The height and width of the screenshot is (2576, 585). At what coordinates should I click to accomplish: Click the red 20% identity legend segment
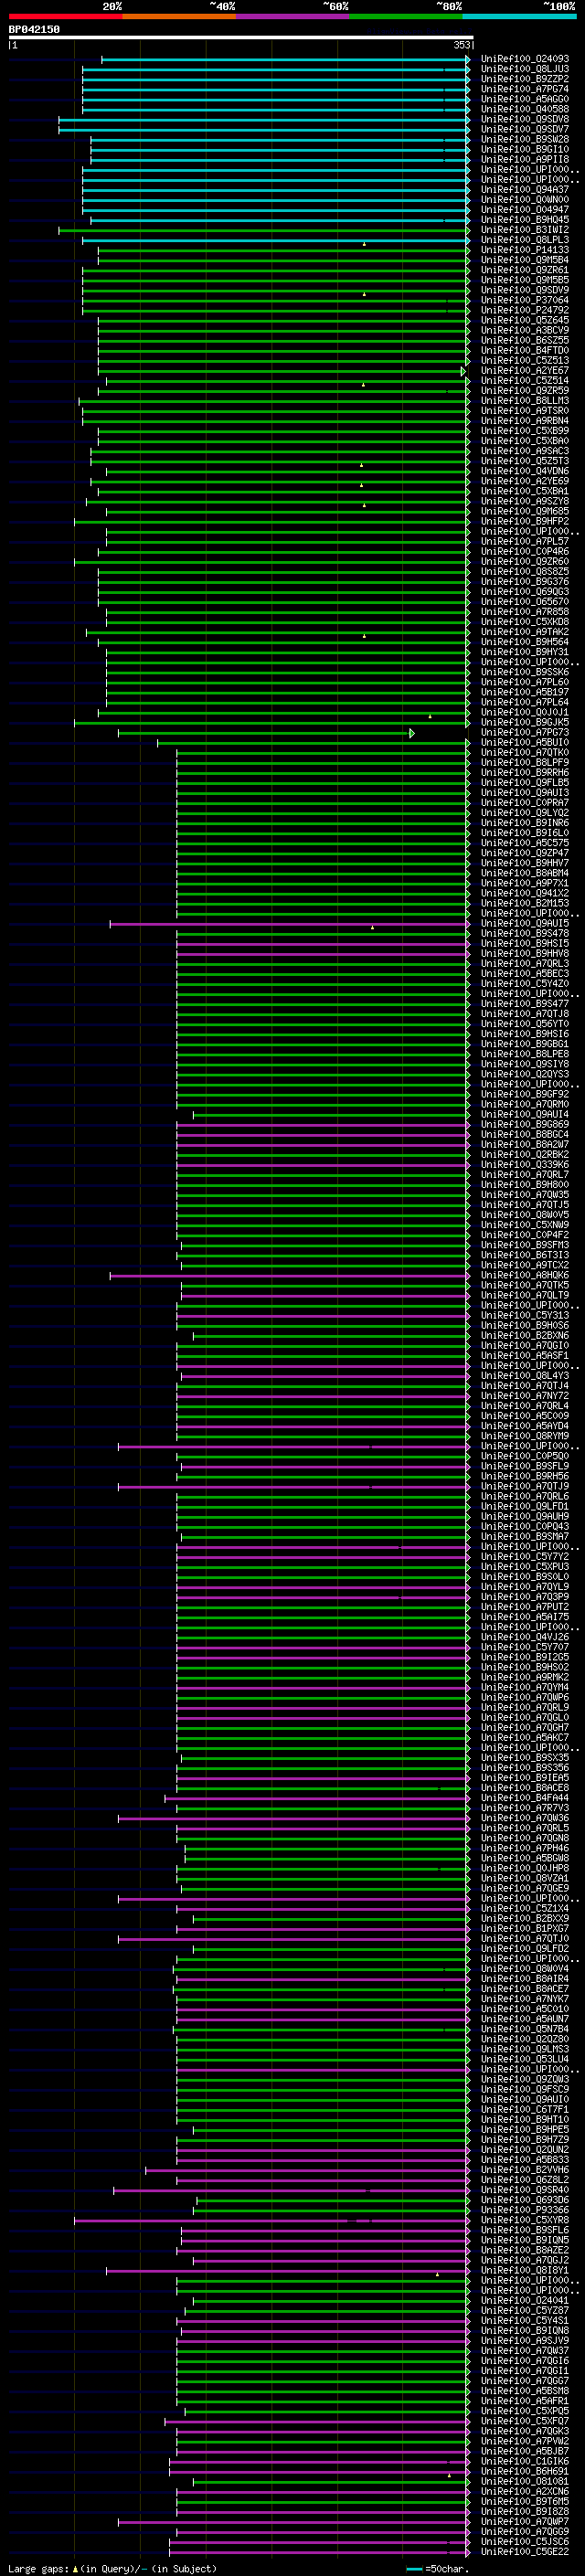[65, 16]
